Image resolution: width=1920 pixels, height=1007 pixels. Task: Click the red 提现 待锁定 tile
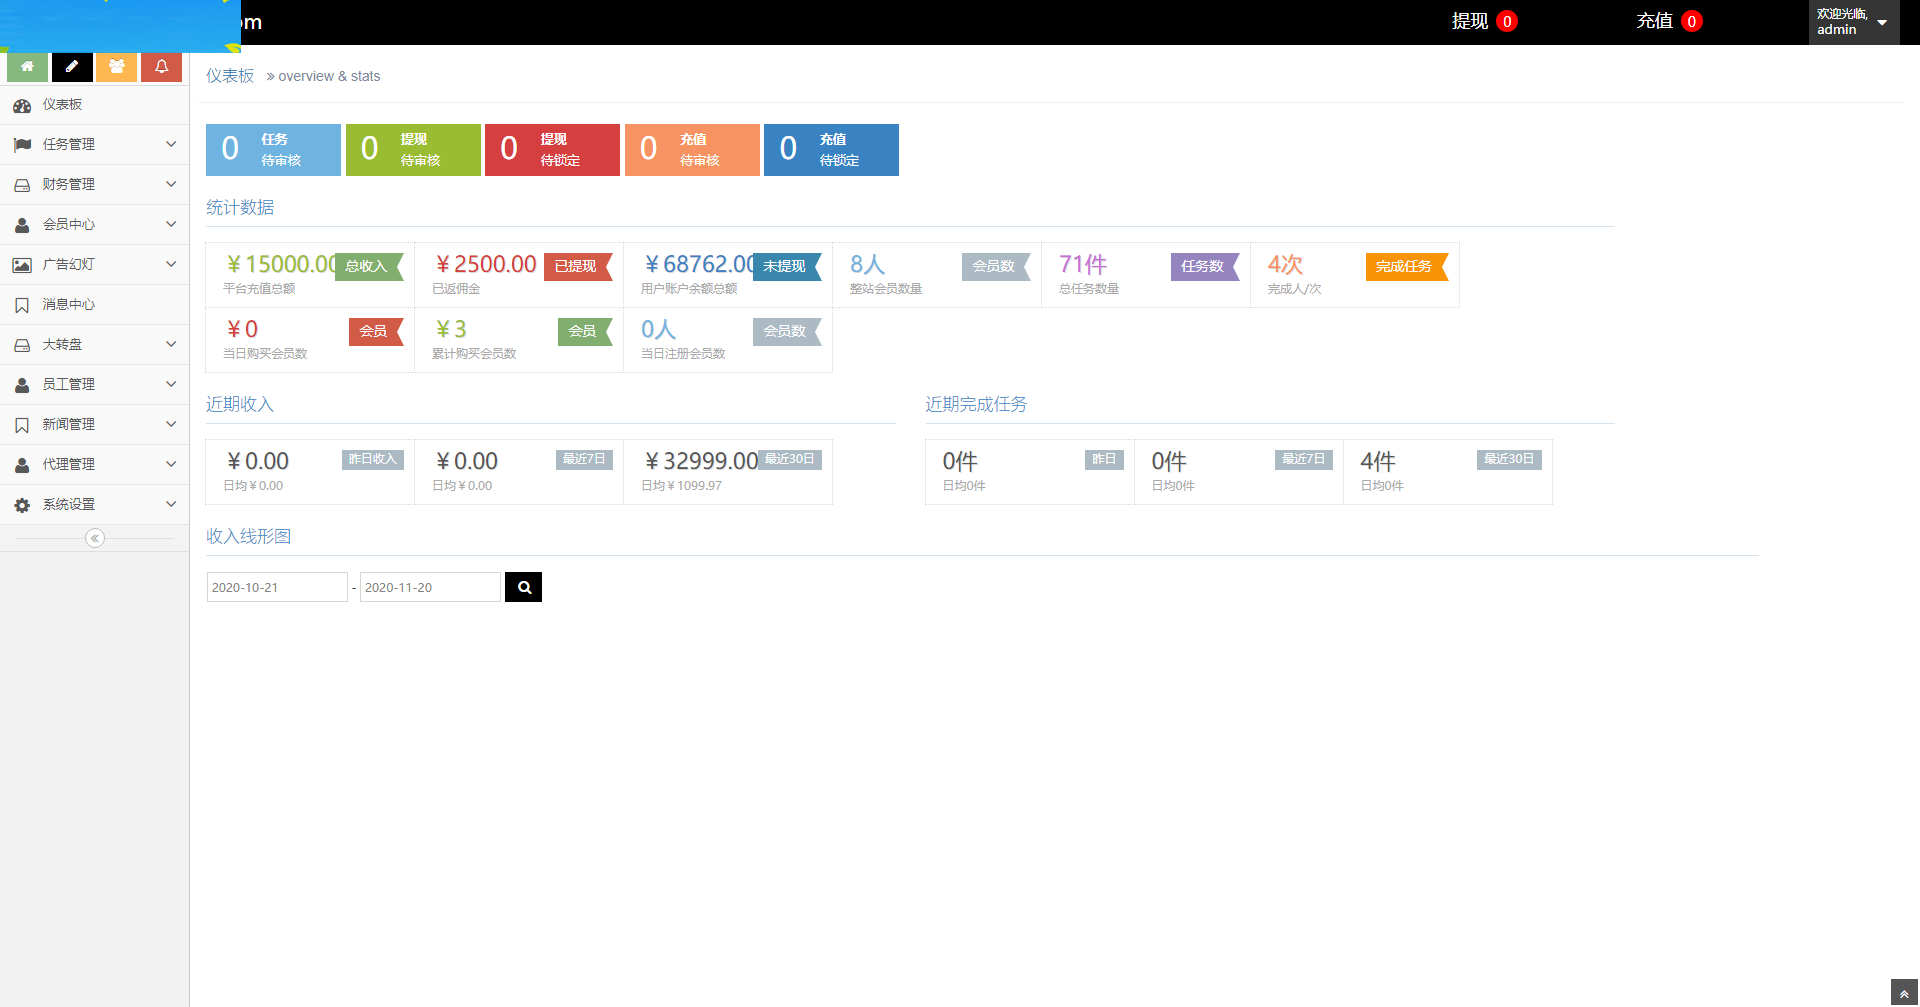pos(552,150)
